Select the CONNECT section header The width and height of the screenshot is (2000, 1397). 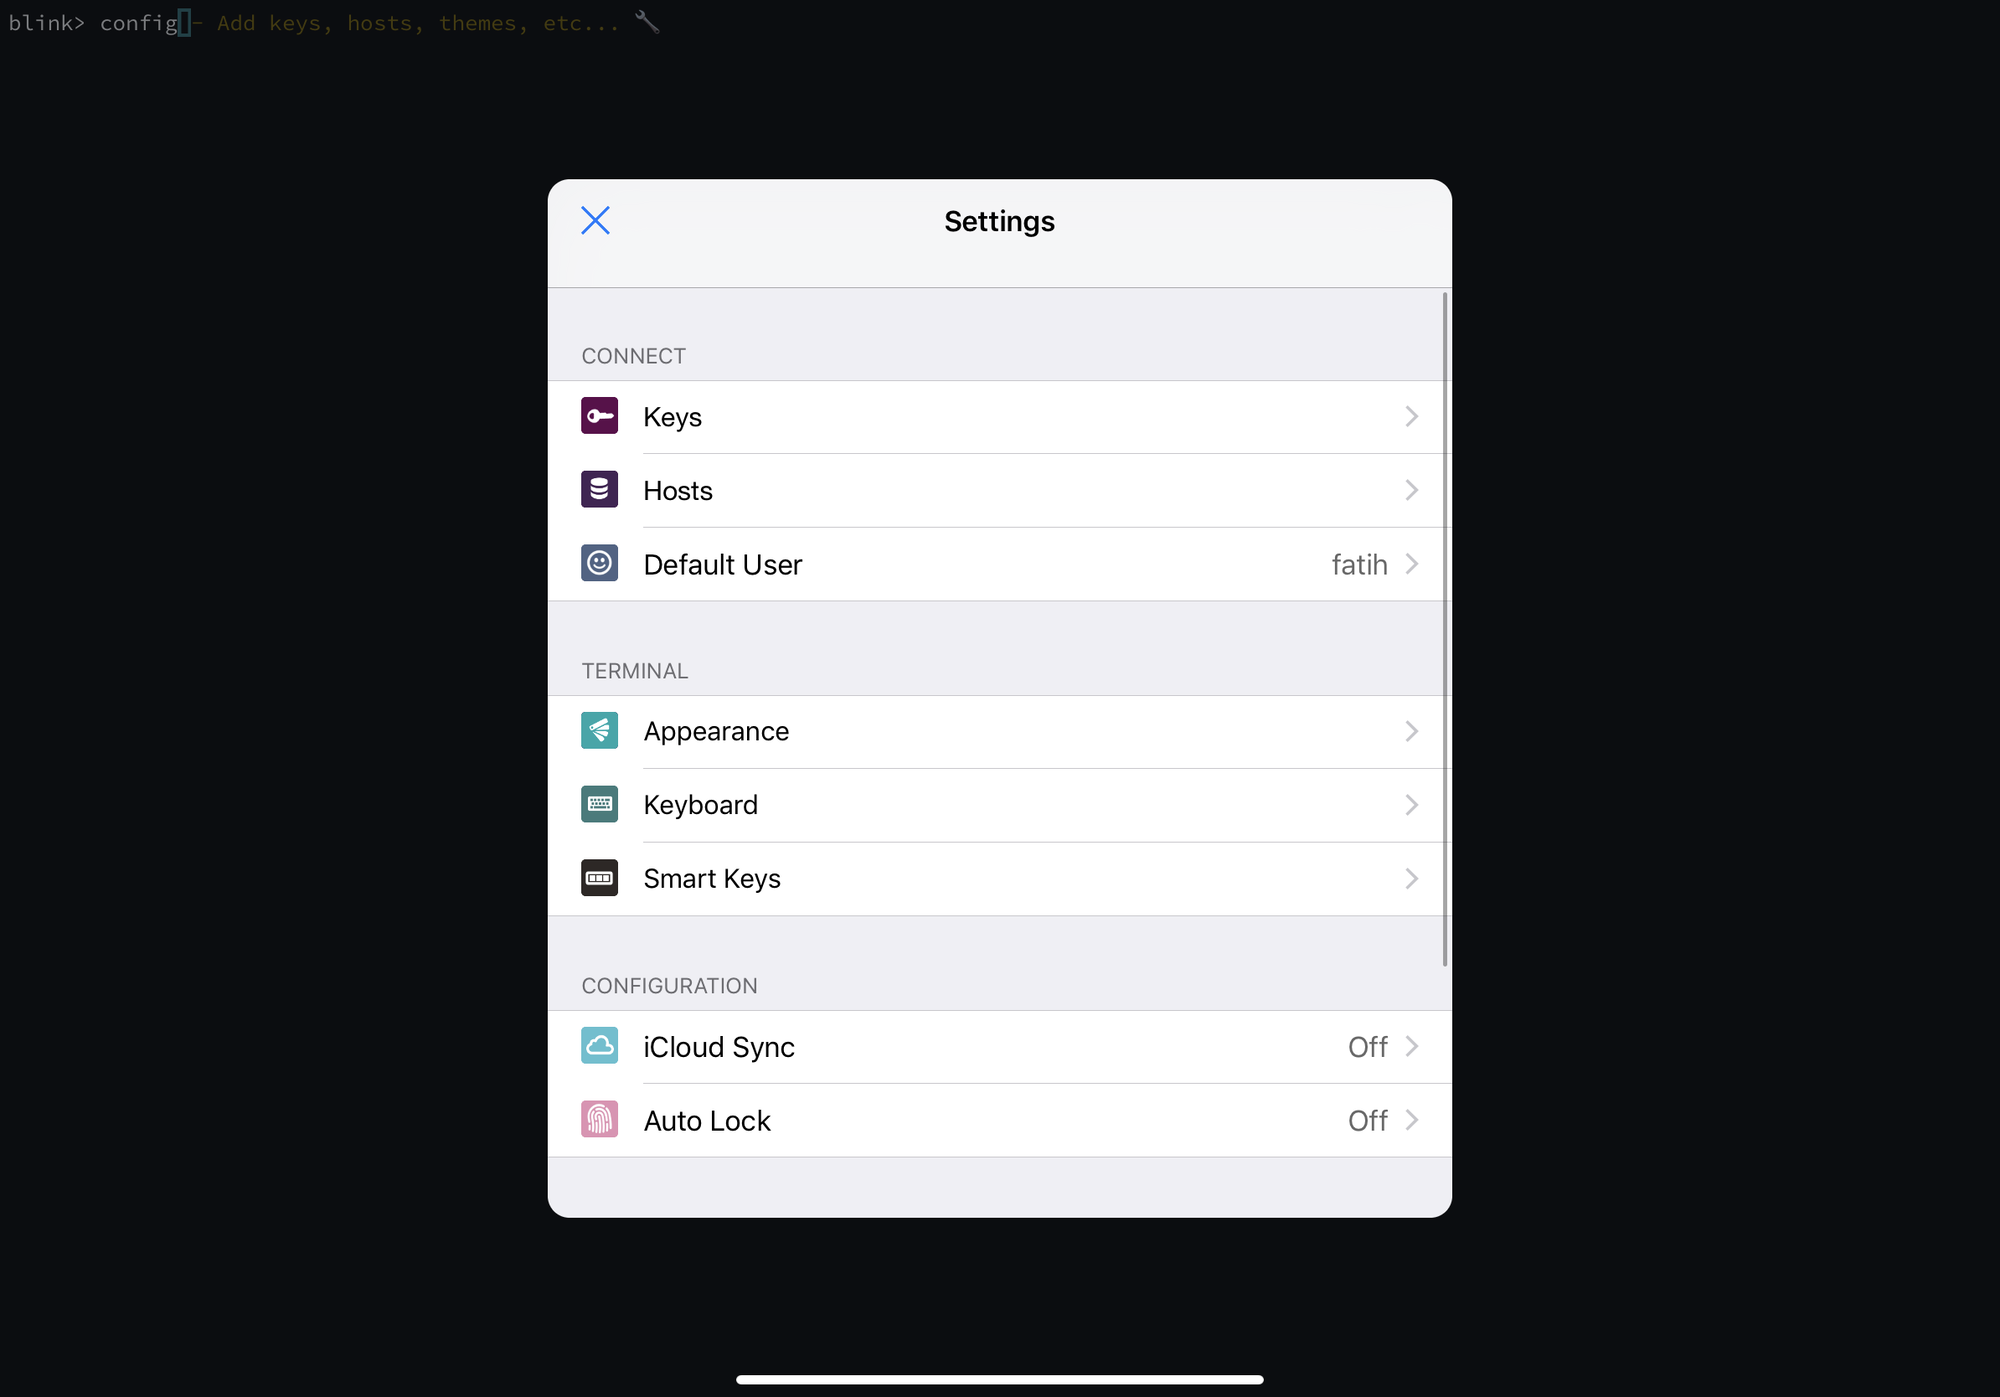pyautogui.click(x=632, y=354)
